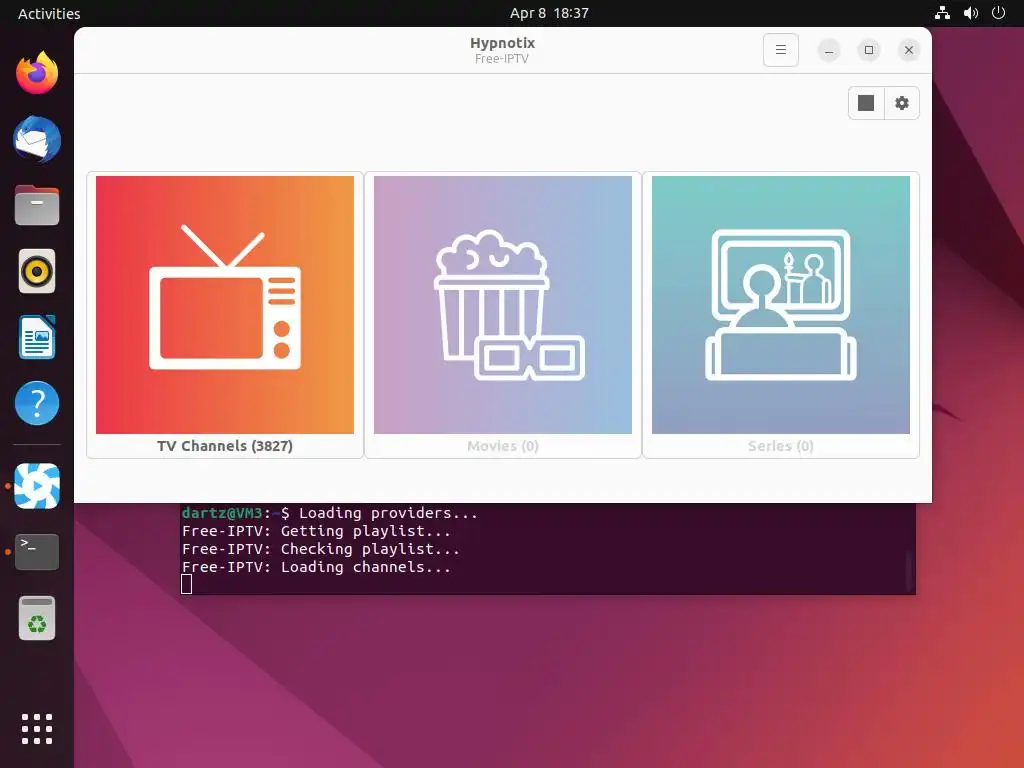Click the 'Free-IPTV' subtitle in header
1024x768 pixels.
[x=502, y=59]
